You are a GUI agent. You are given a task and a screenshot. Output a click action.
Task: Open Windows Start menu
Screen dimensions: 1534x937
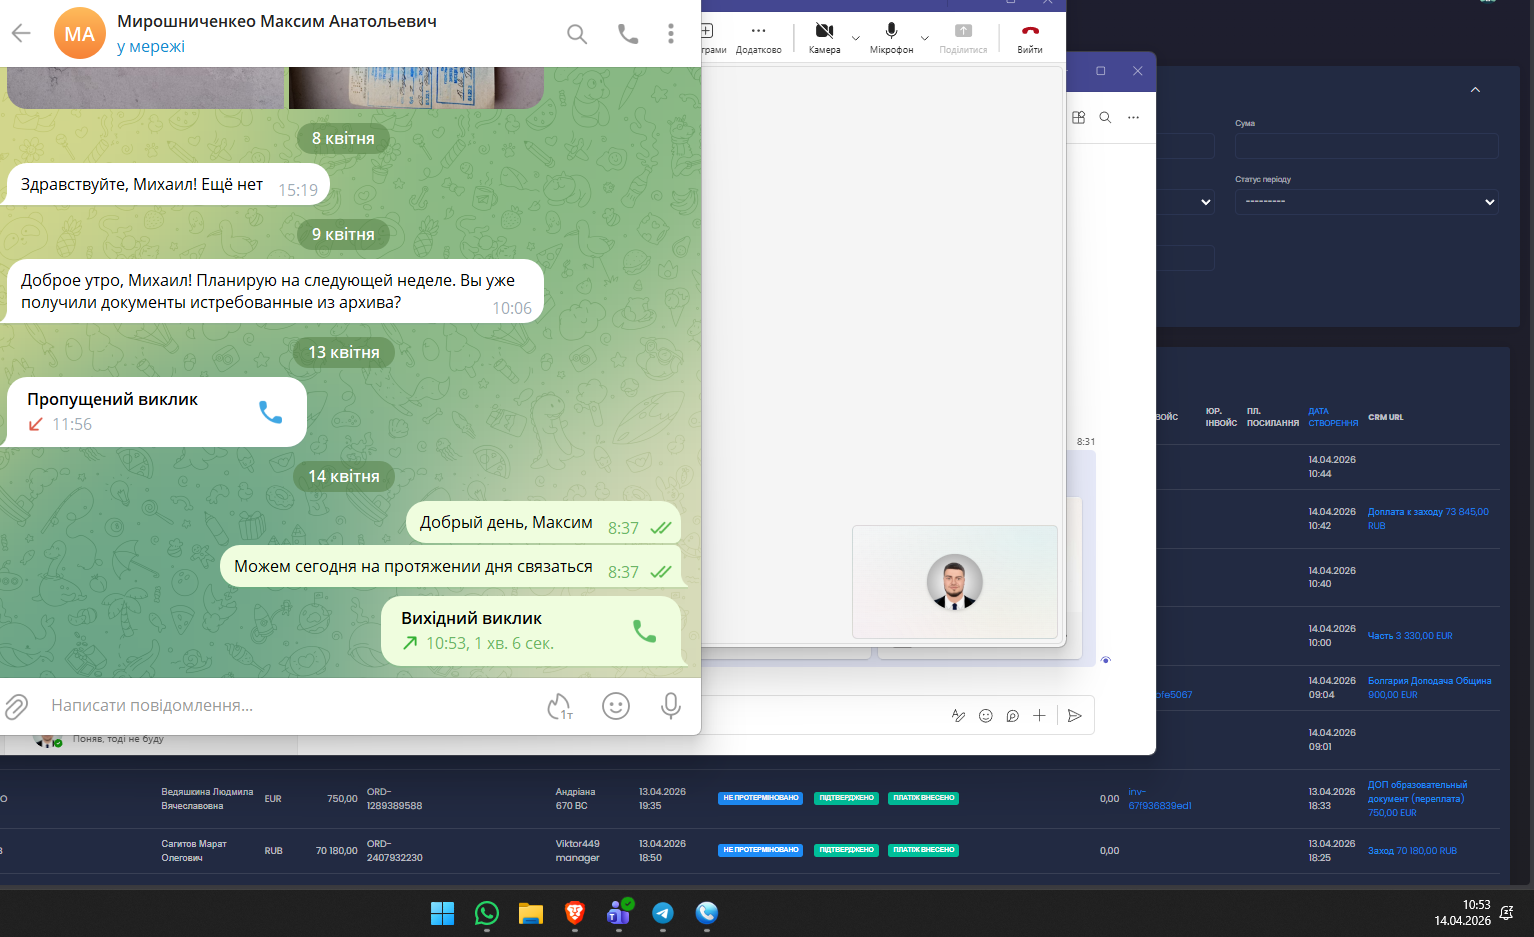(442, 913)
